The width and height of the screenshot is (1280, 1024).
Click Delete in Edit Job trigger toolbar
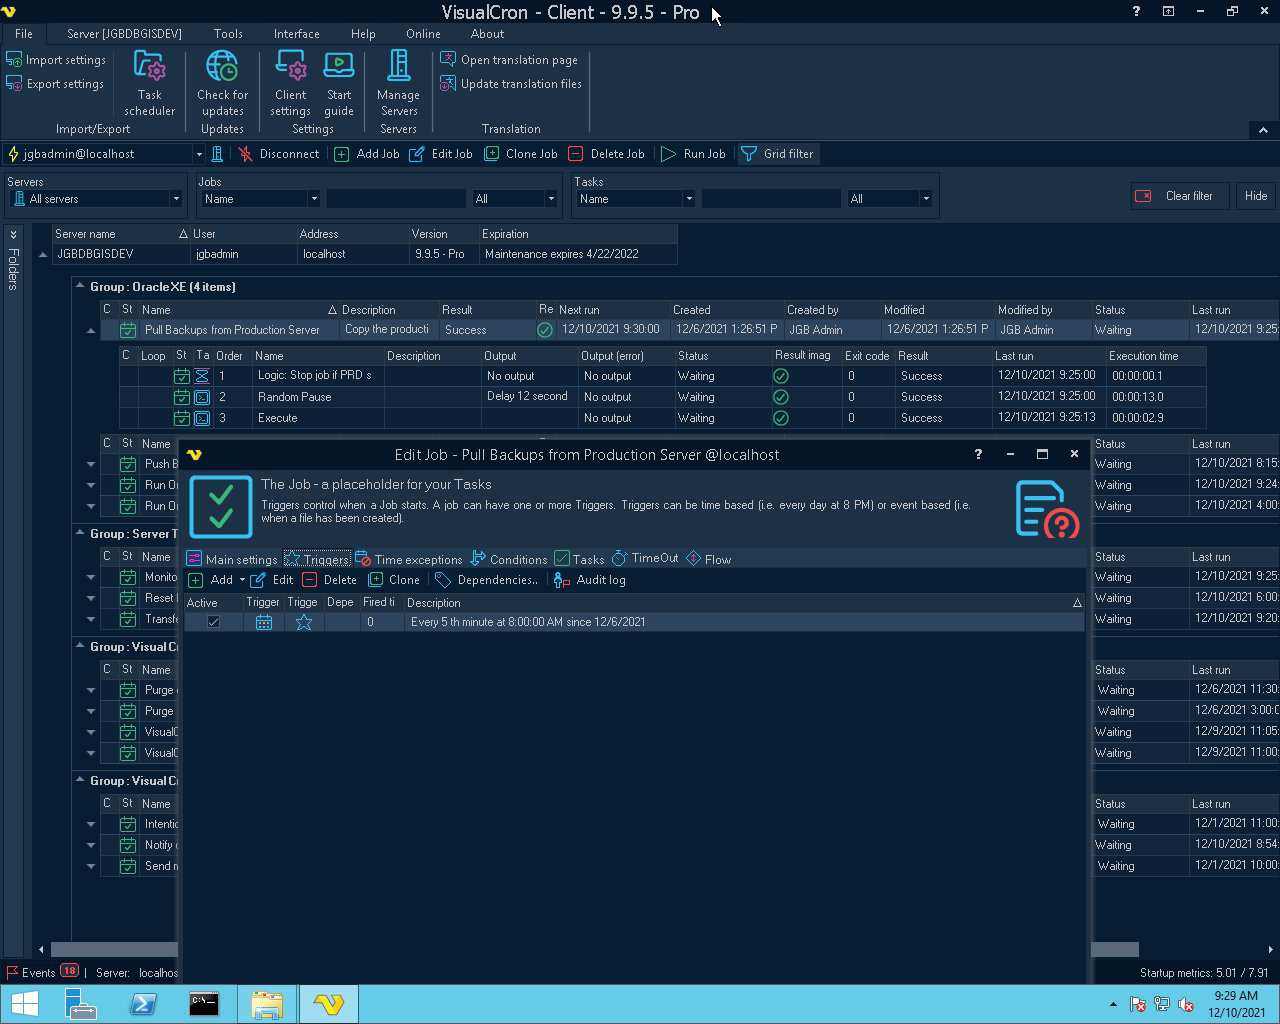pos(330,580)
